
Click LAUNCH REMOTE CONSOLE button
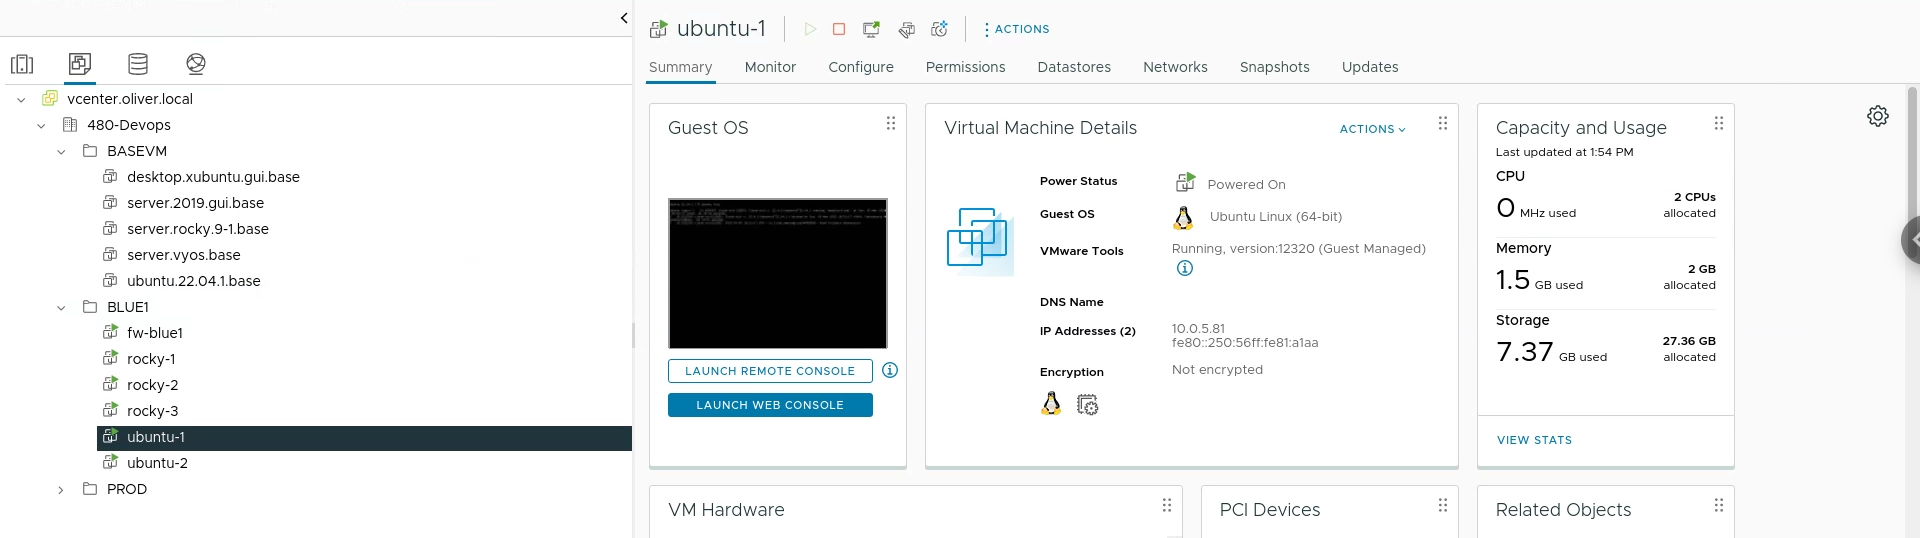pos(770,371)
